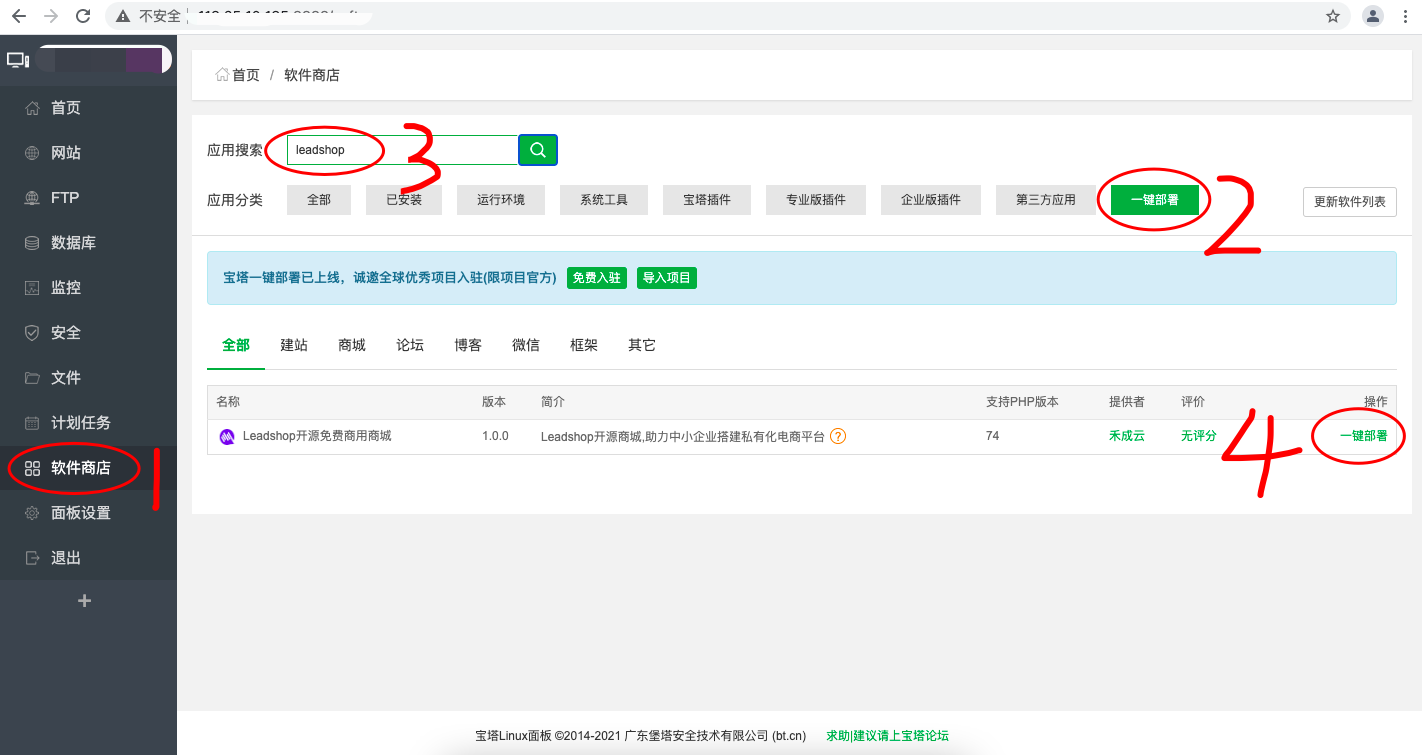Click the green 导入项目 button
Screen dimensions: 1422x755
(x=667, y=278)
